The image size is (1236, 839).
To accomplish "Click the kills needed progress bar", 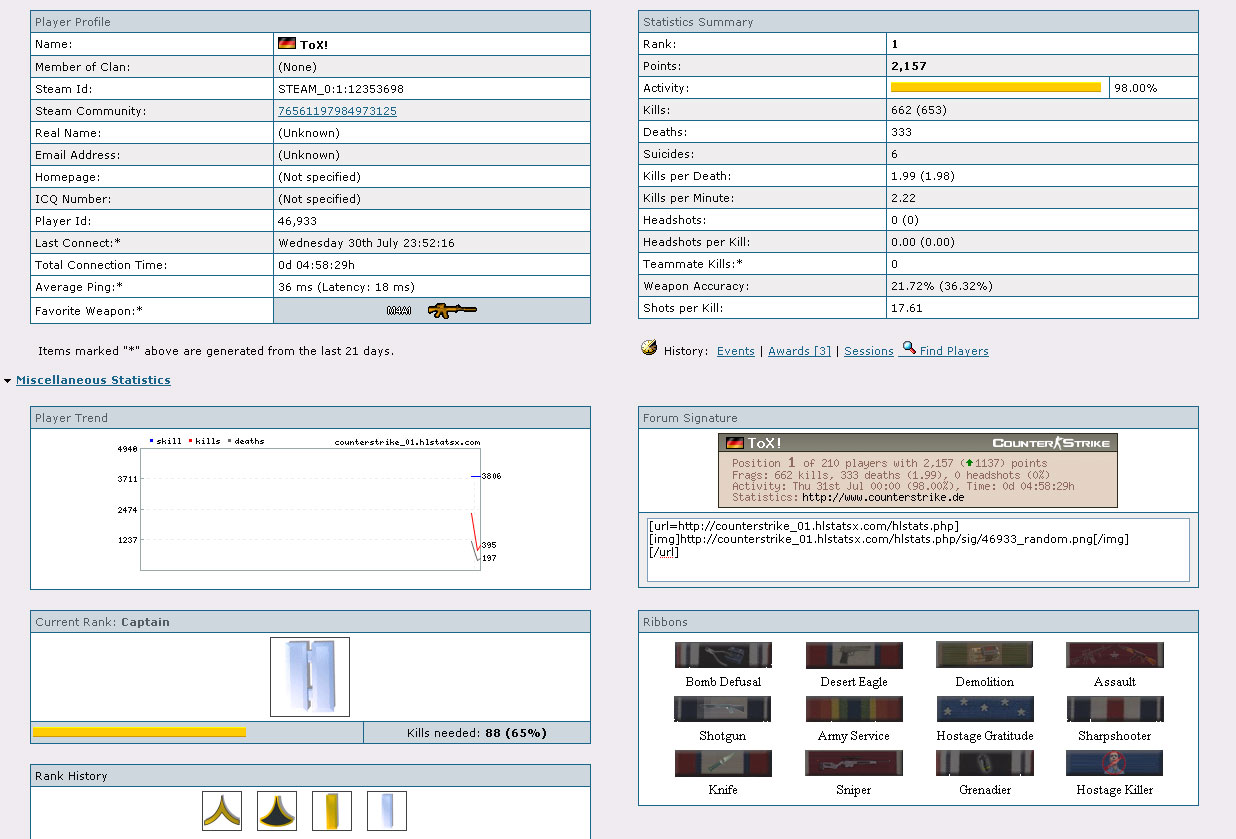I will [x=140, y=733].
